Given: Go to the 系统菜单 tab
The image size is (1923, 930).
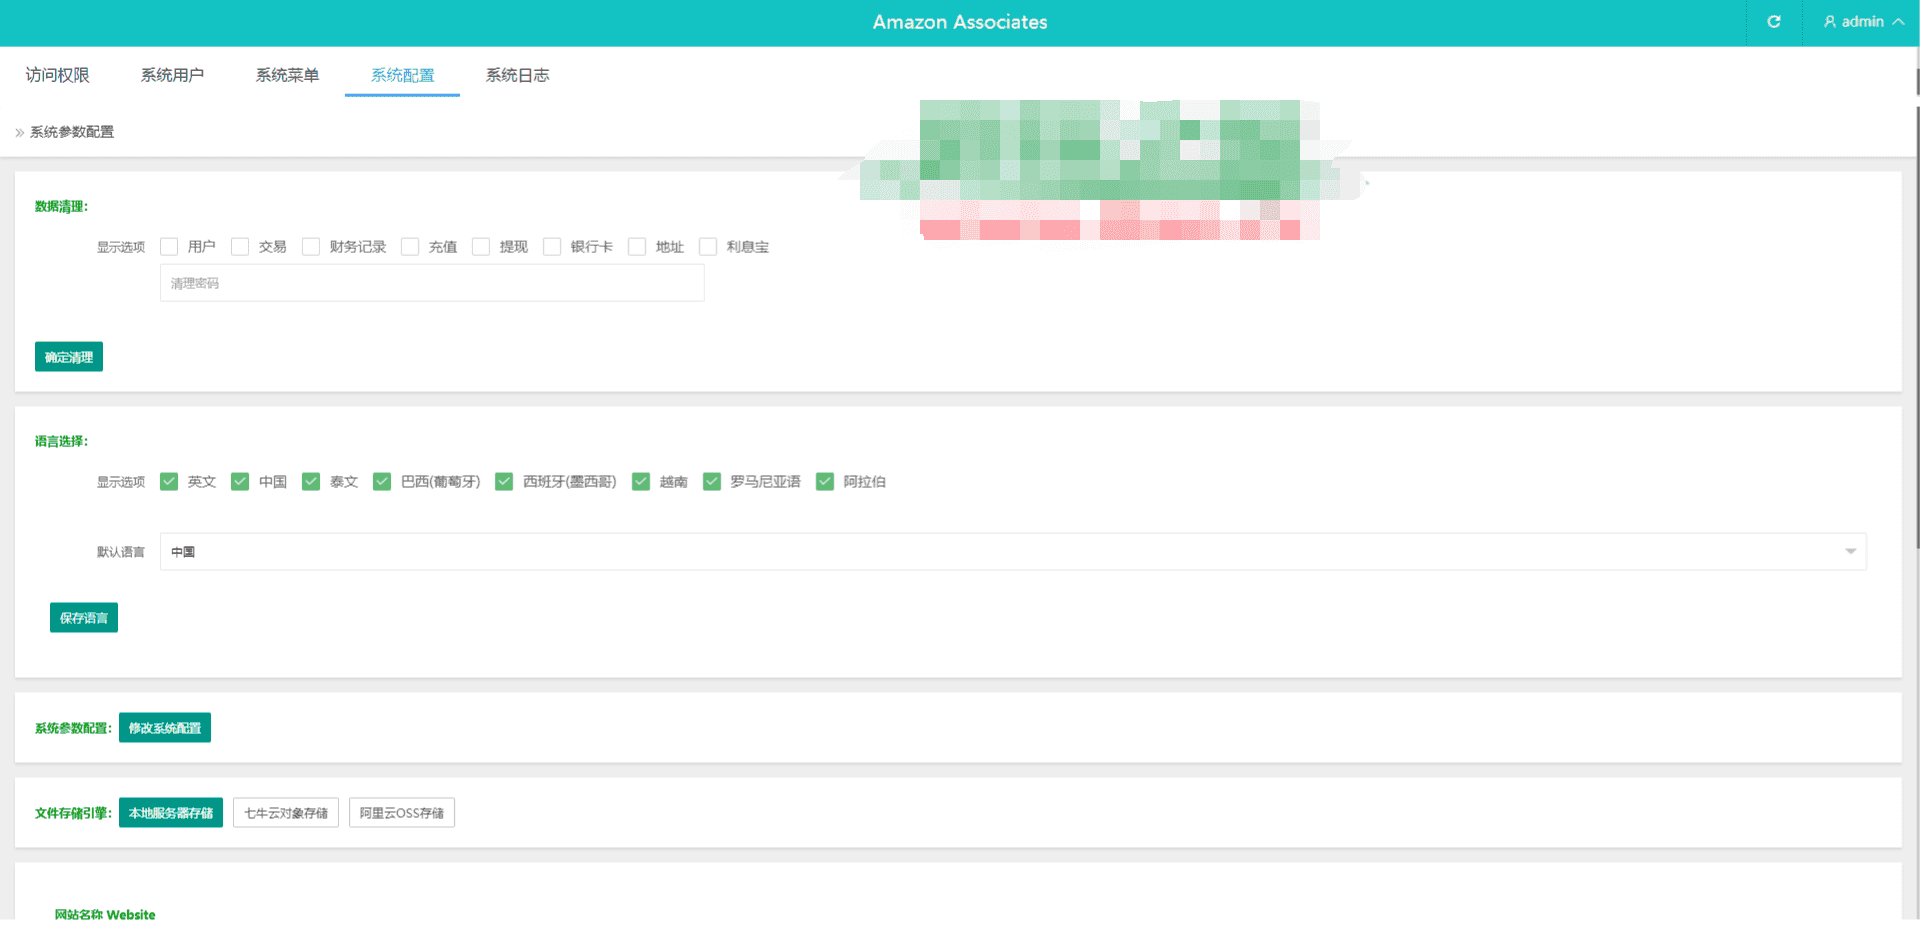Looking at the screenshot, I should tap(287, 75).
